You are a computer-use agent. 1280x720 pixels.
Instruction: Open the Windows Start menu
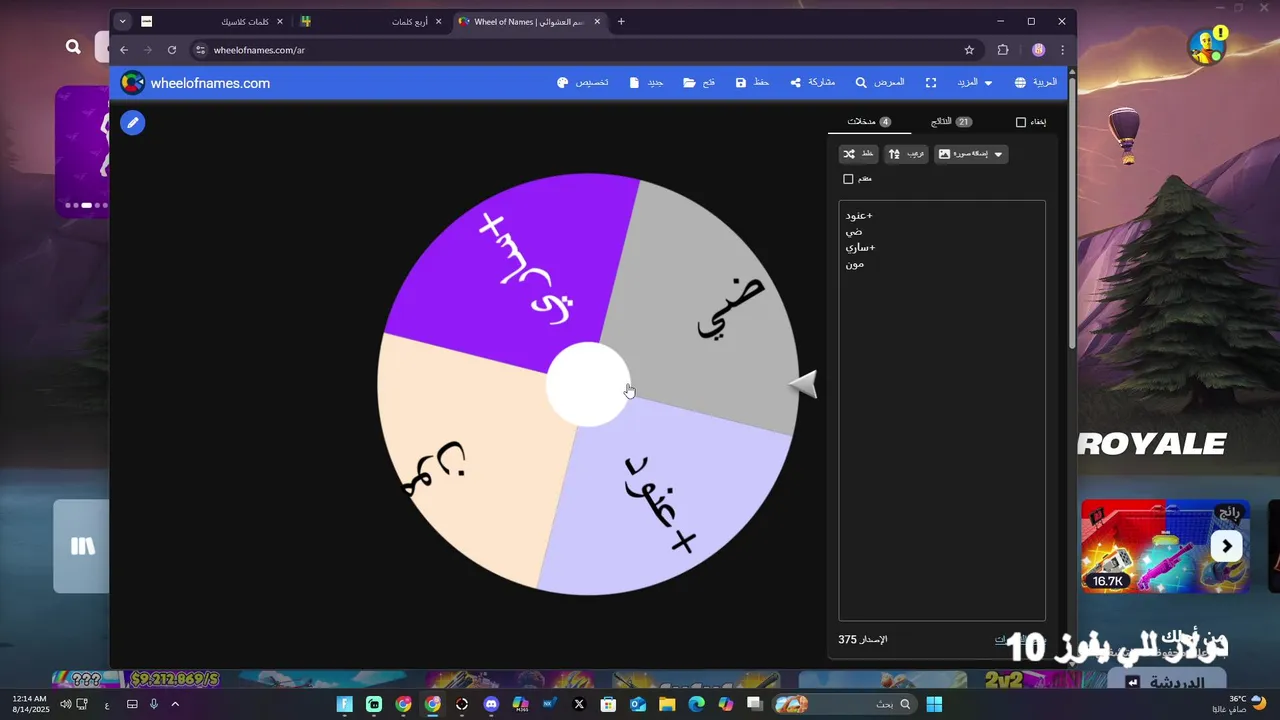934,704
